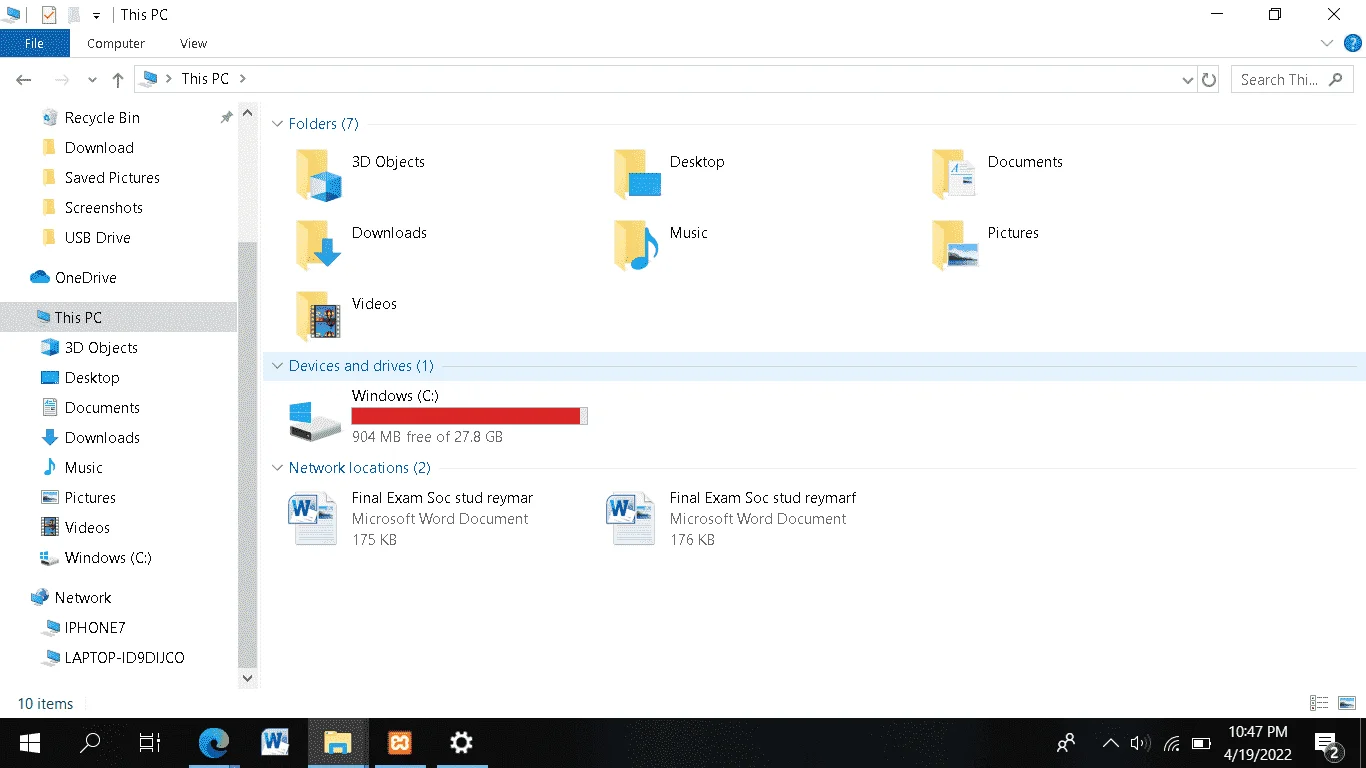Open the Pictures folder in Folders group

985,245
